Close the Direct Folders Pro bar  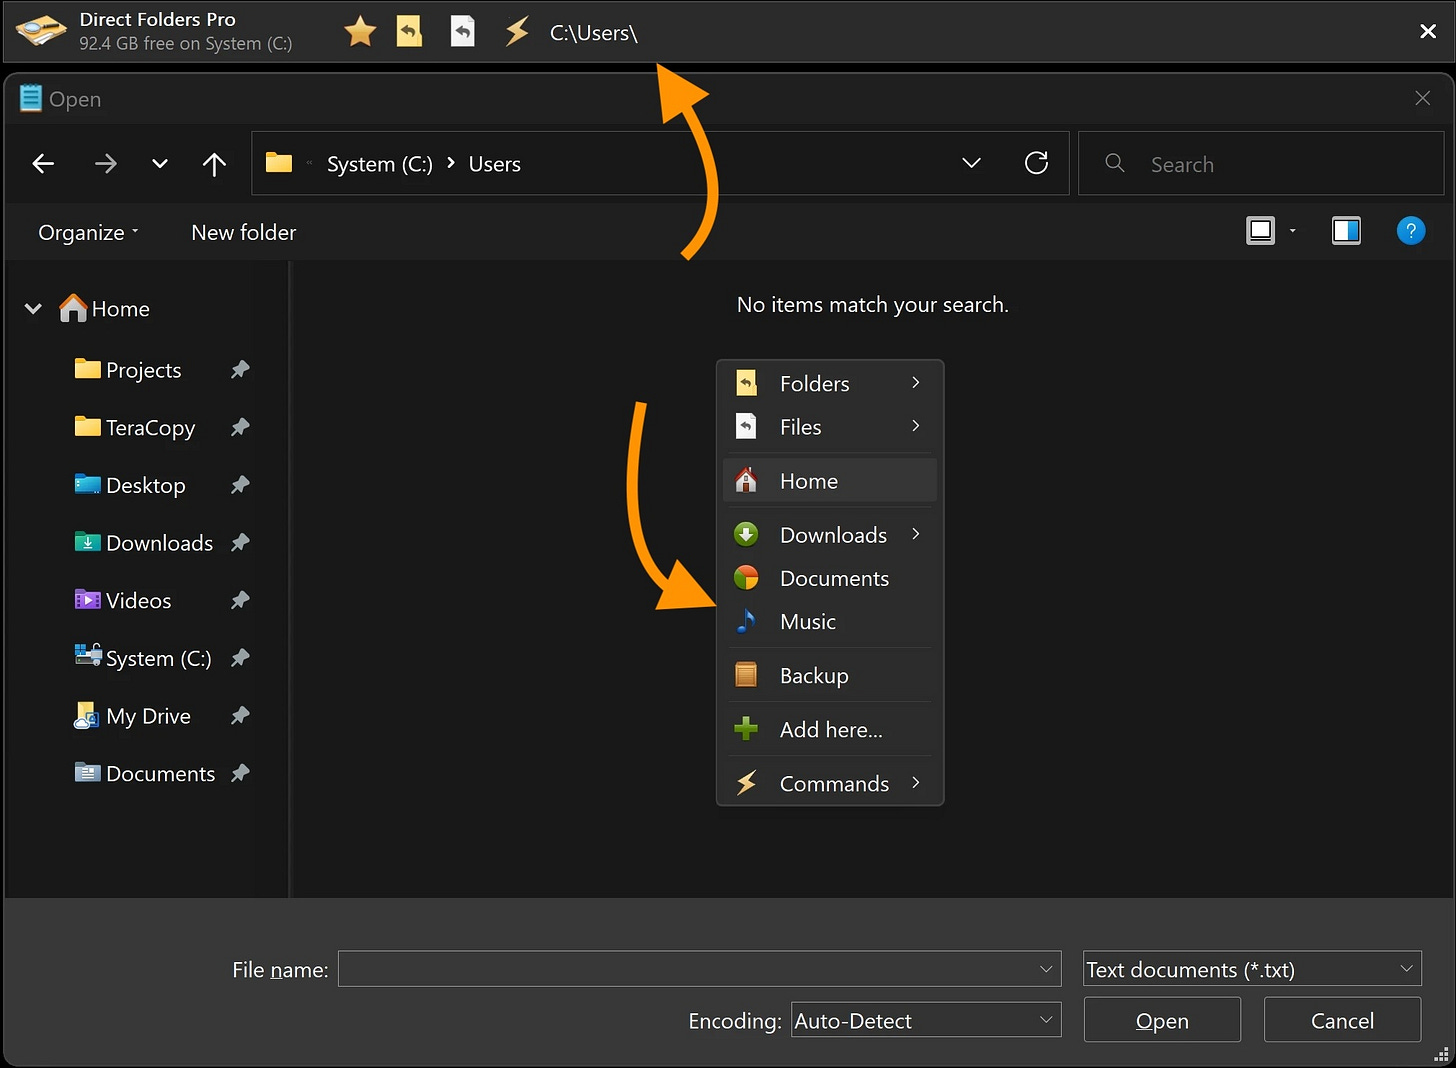click(1428, 32)
